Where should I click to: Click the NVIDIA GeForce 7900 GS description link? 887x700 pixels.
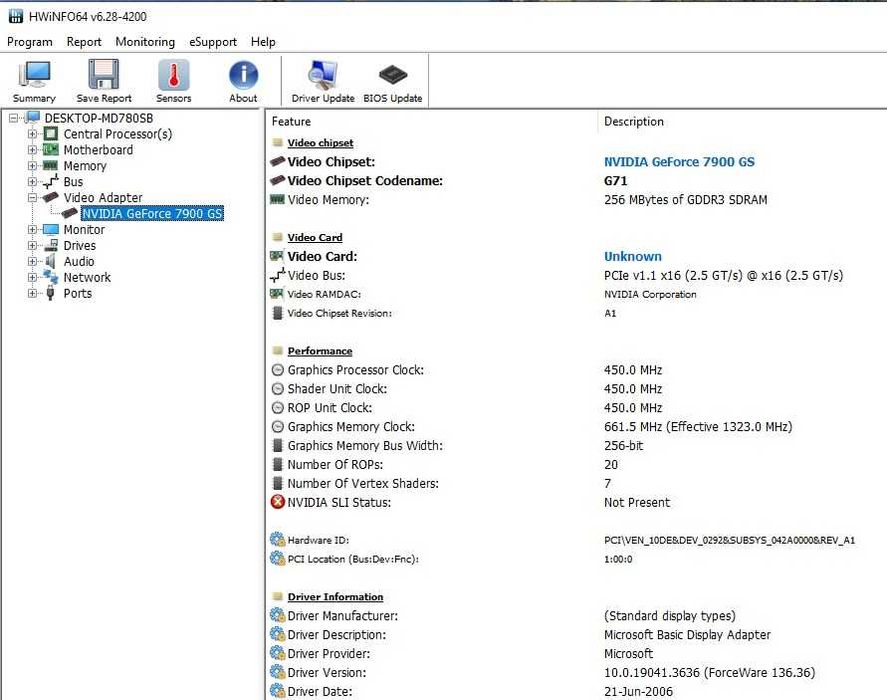click(679, 162)
